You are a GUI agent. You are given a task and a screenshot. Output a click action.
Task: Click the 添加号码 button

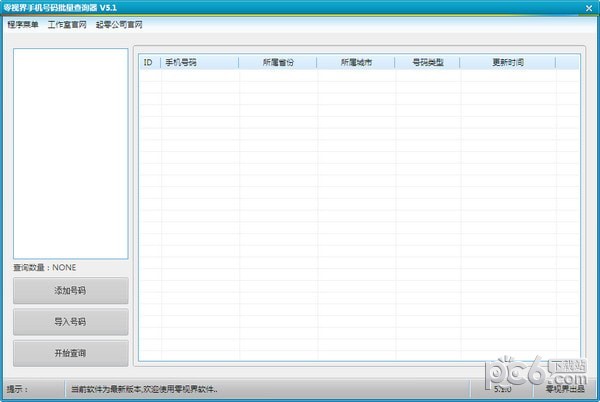[70, 291]
